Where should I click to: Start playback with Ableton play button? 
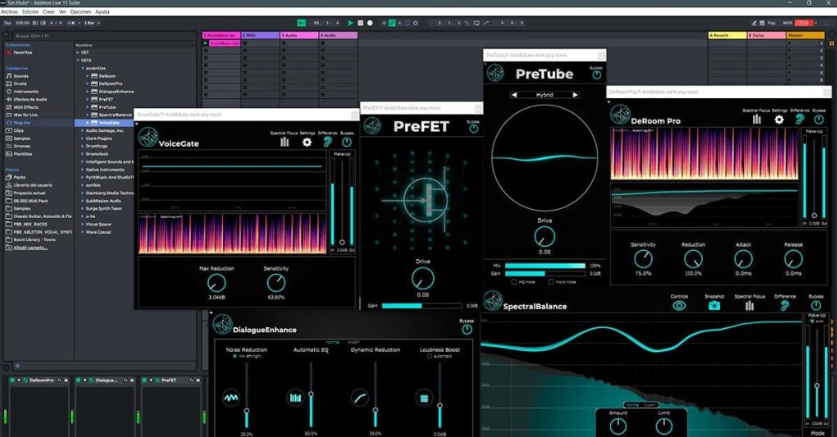click(351, 23)
